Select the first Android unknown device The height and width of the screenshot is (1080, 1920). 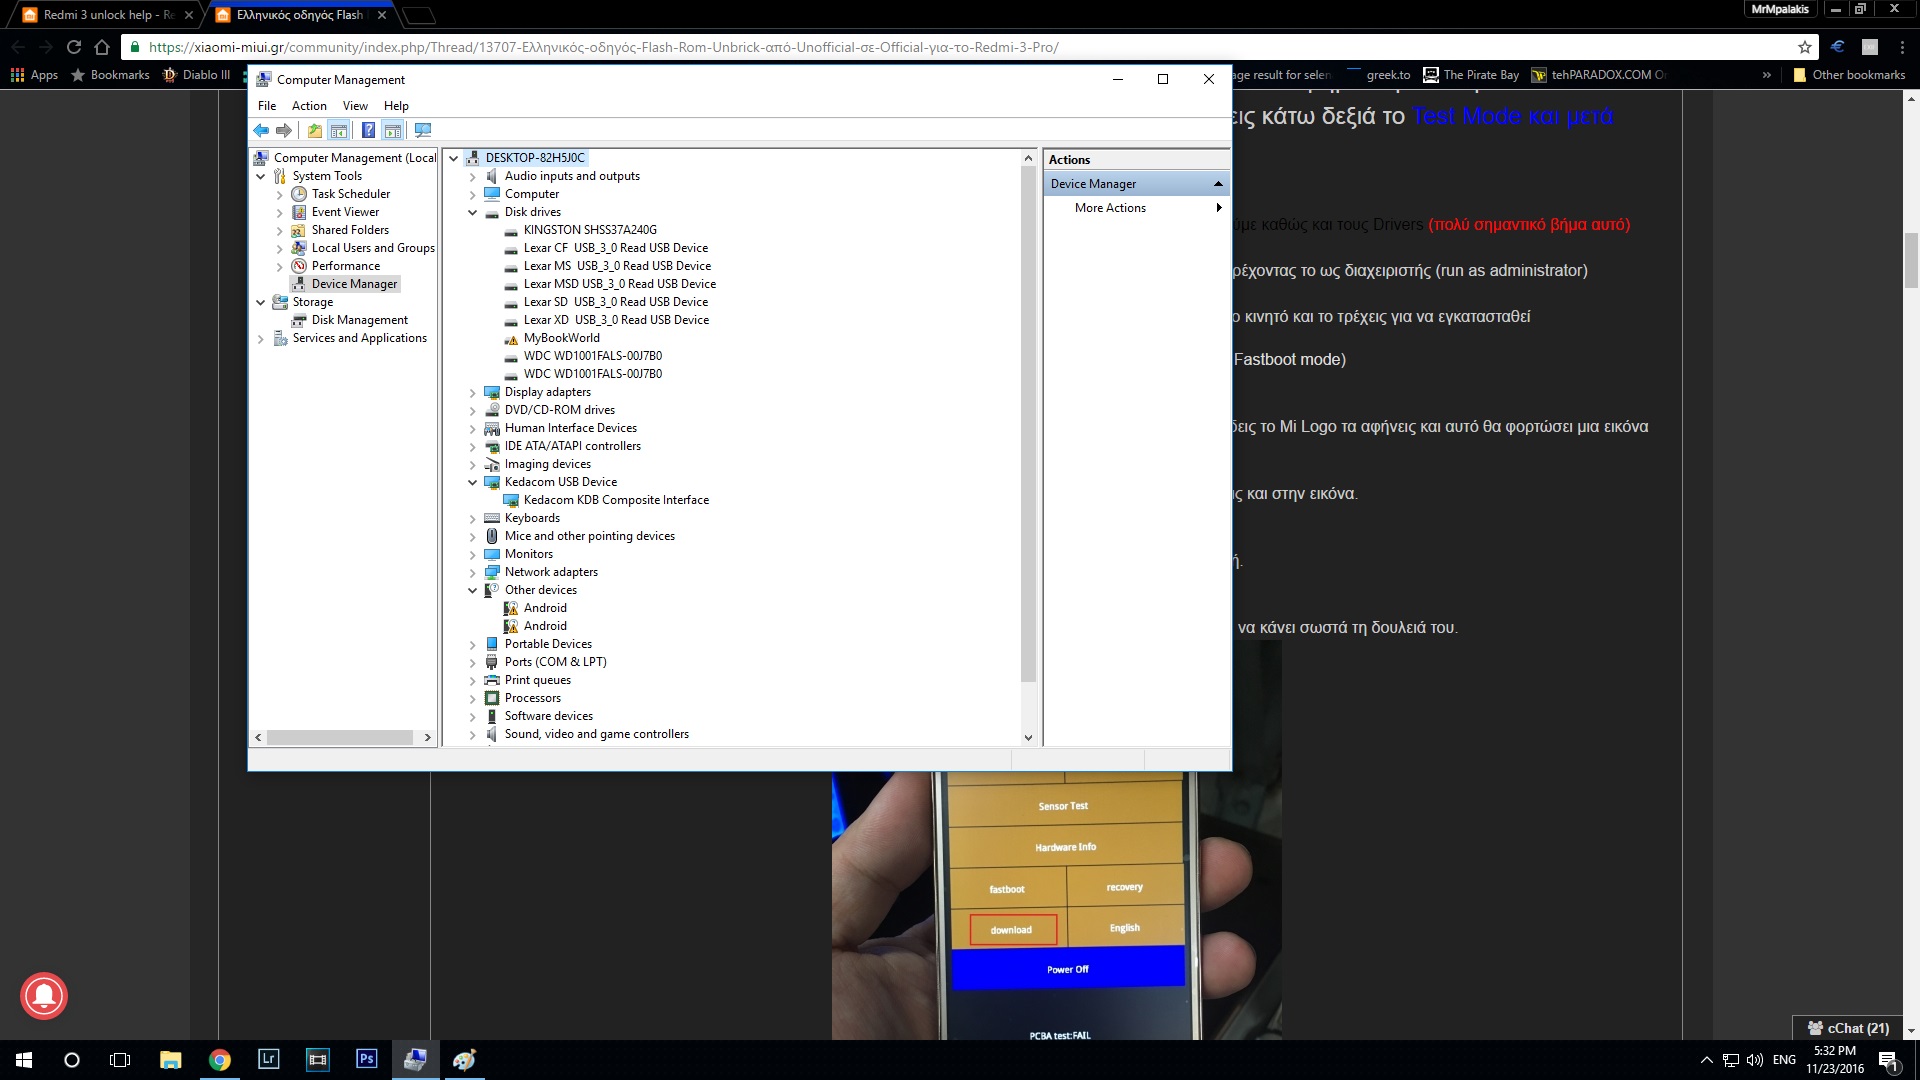545,608
